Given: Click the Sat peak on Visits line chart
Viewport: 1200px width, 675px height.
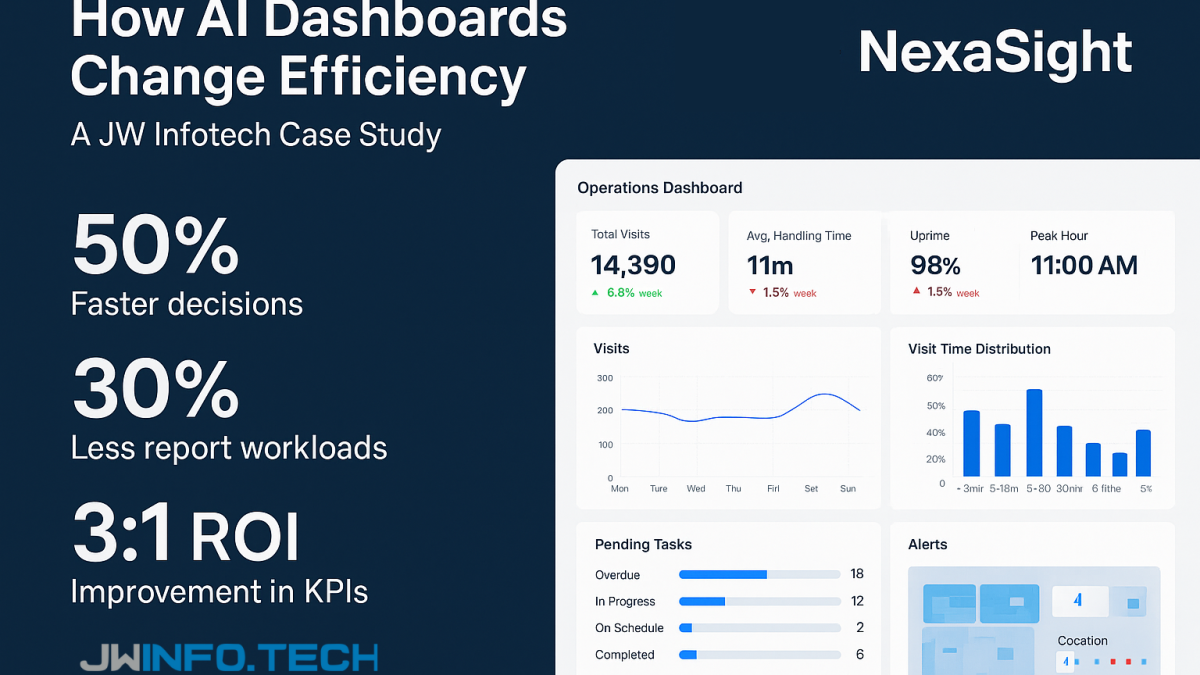Looking at the screenshot, I should pos(825,395).
